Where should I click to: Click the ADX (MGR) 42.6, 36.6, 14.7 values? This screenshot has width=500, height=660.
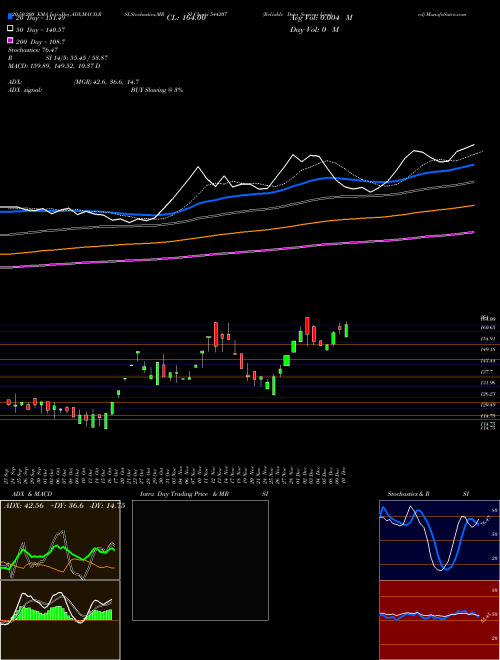pyautogui.click(x=106, y=82)
